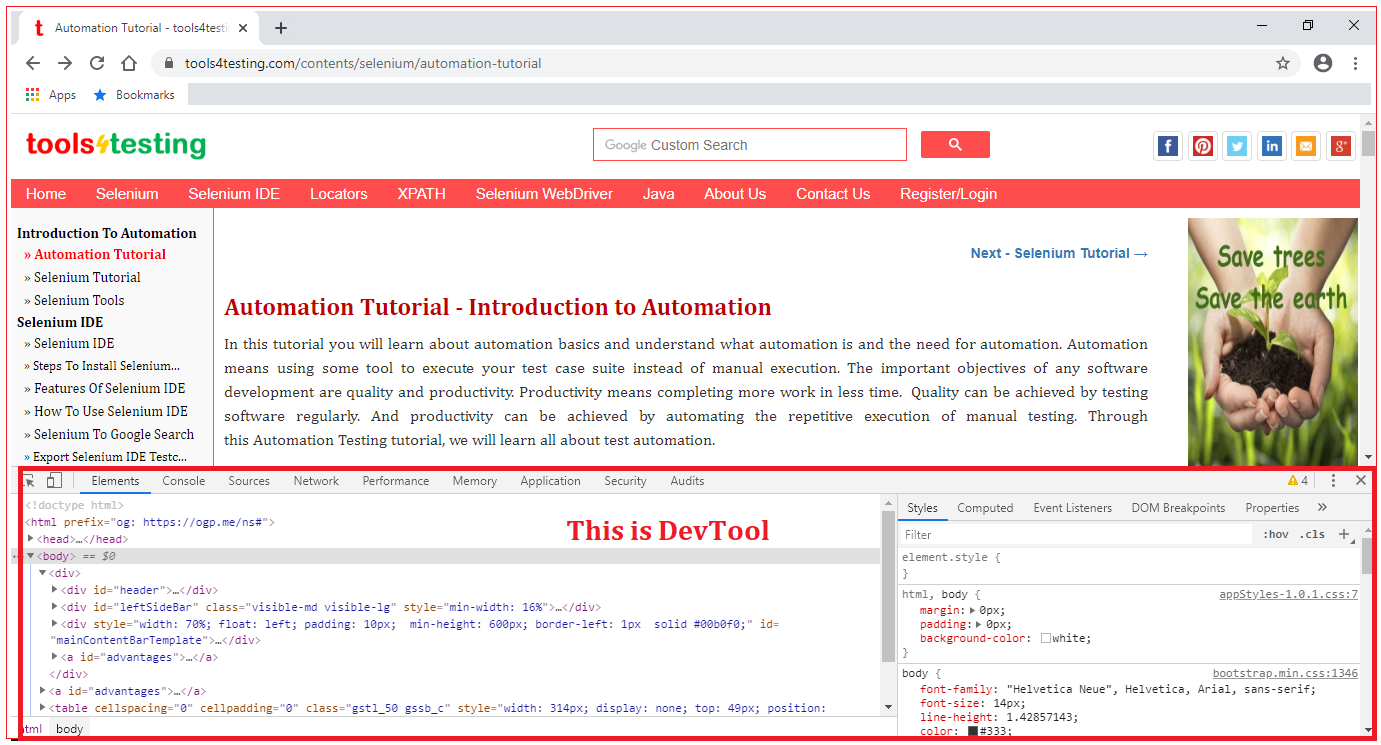Open the Bookmarks folder in bookmarks bar
Viewport: 1381px width, 745px height.
[x=134, y=95]
